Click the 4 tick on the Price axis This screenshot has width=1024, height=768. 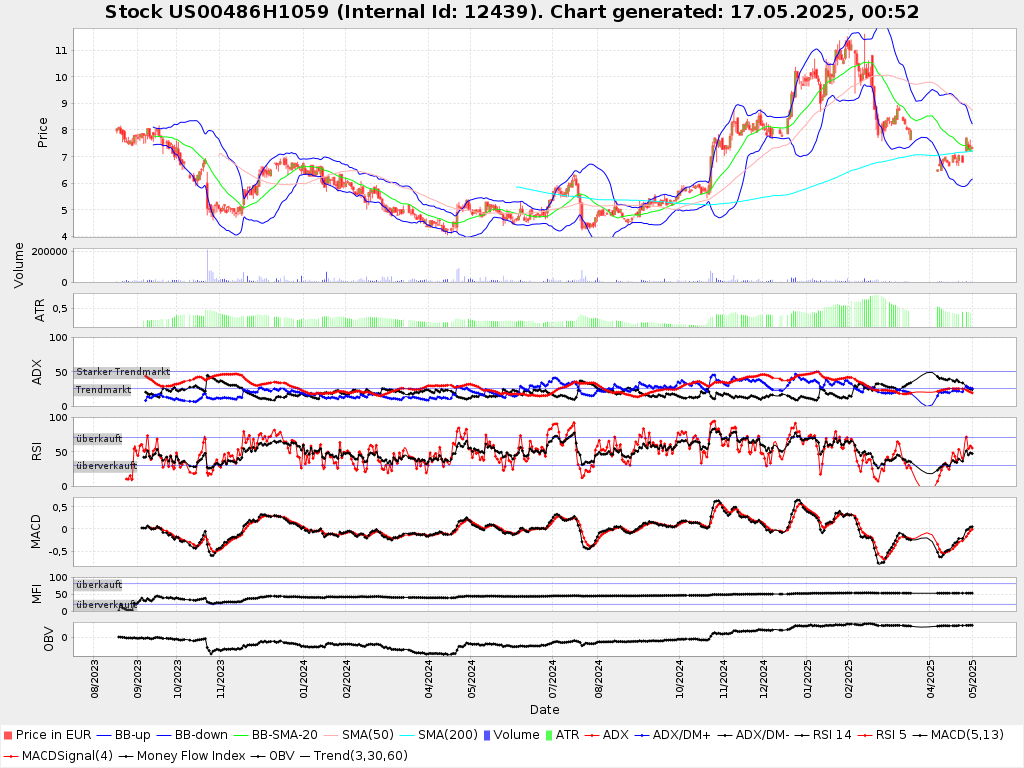click(64, 237)
